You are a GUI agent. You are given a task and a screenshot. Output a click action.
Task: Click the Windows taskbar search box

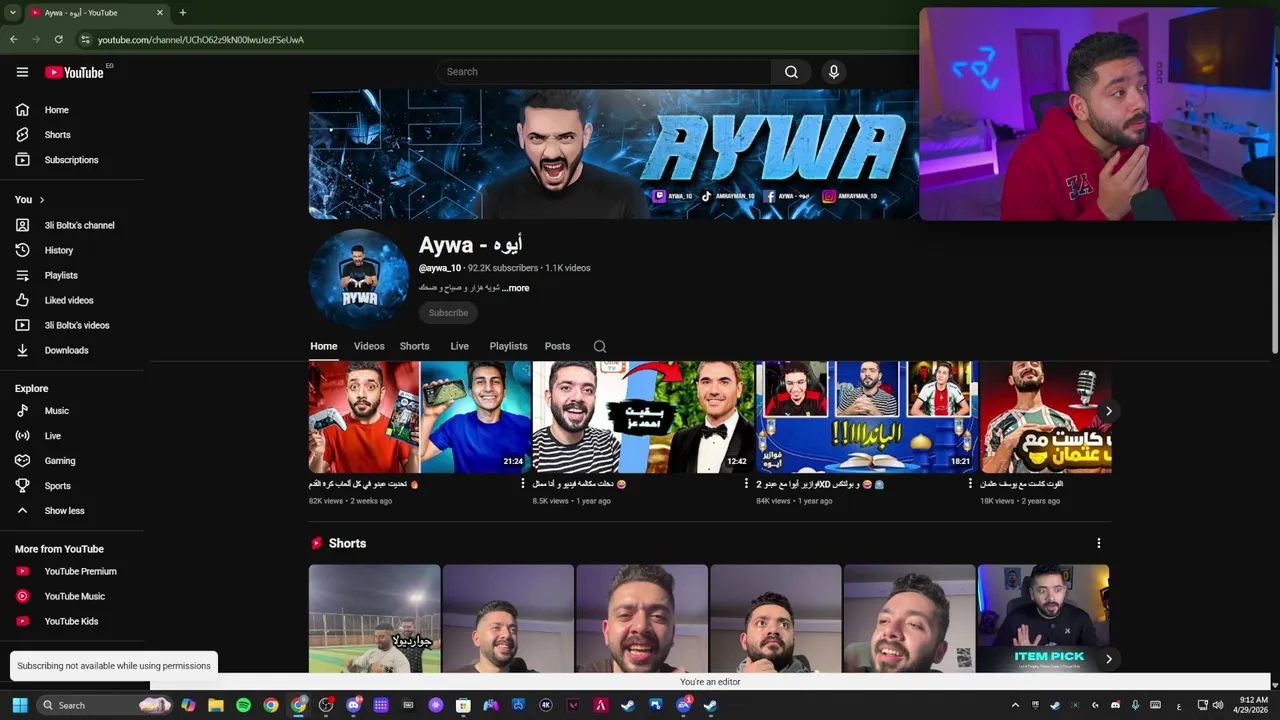click(x=103, y=705)
